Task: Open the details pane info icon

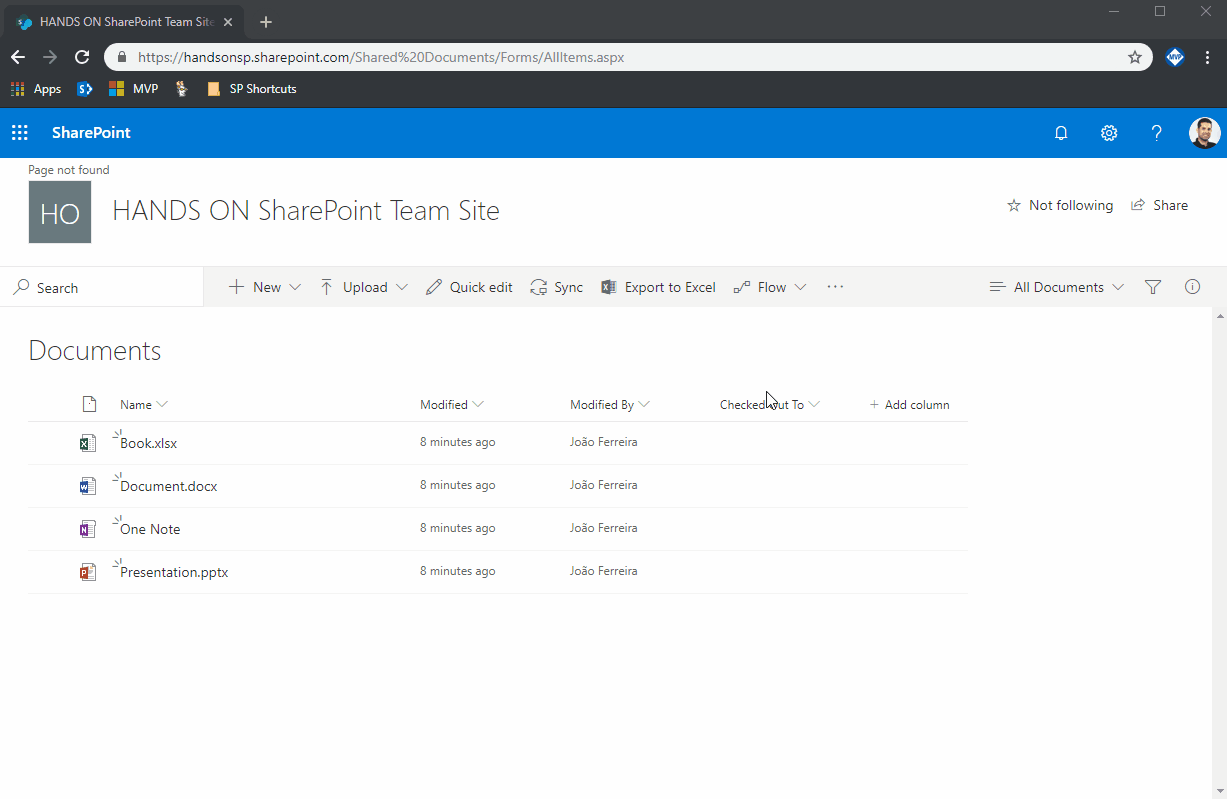Action: pyautogui.click(x=1192, y=287)
